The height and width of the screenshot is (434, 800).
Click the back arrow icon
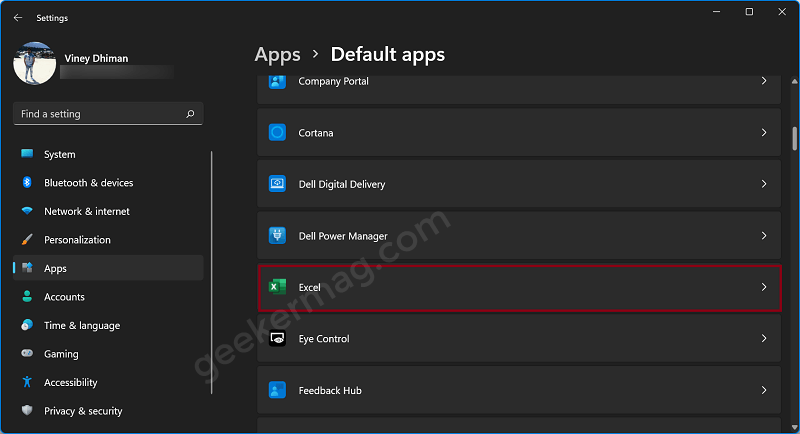point(18,18)
